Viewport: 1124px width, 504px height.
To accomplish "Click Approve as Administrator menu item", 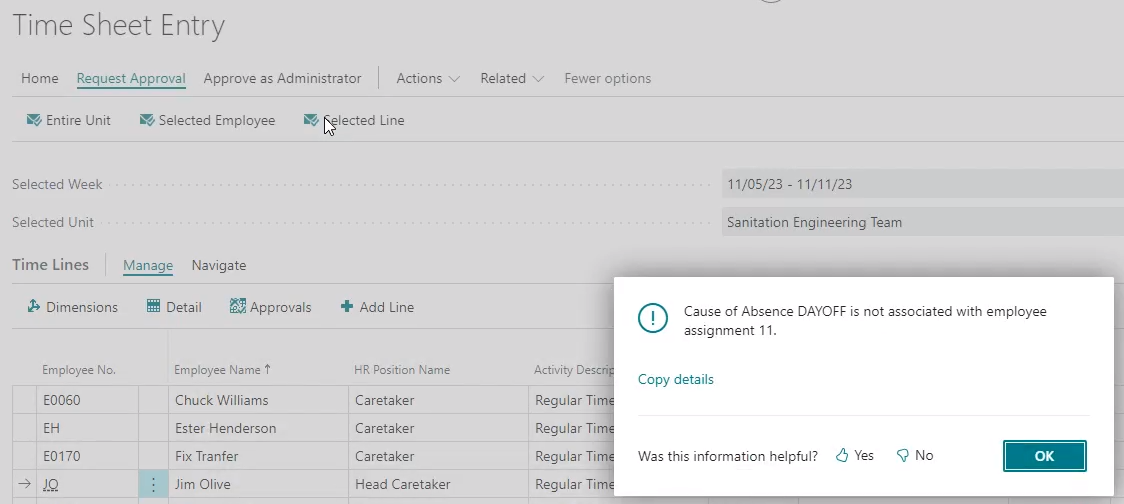I will (x=282, y=78).
